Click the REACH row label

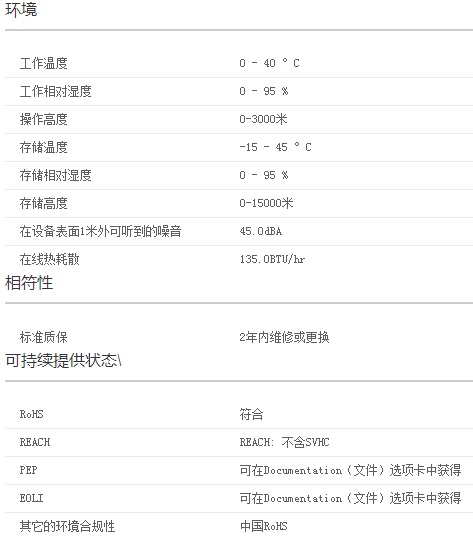pos(35,442)
